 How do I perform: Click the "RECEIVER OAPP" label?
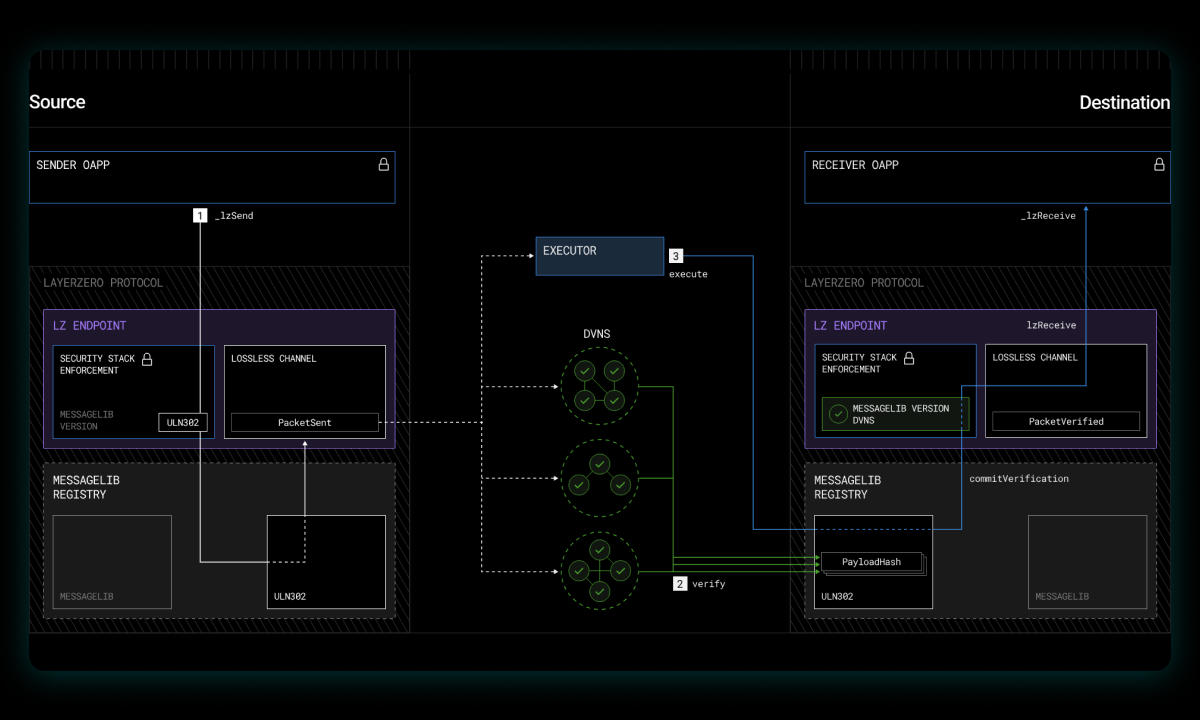(x=855, y=165)
